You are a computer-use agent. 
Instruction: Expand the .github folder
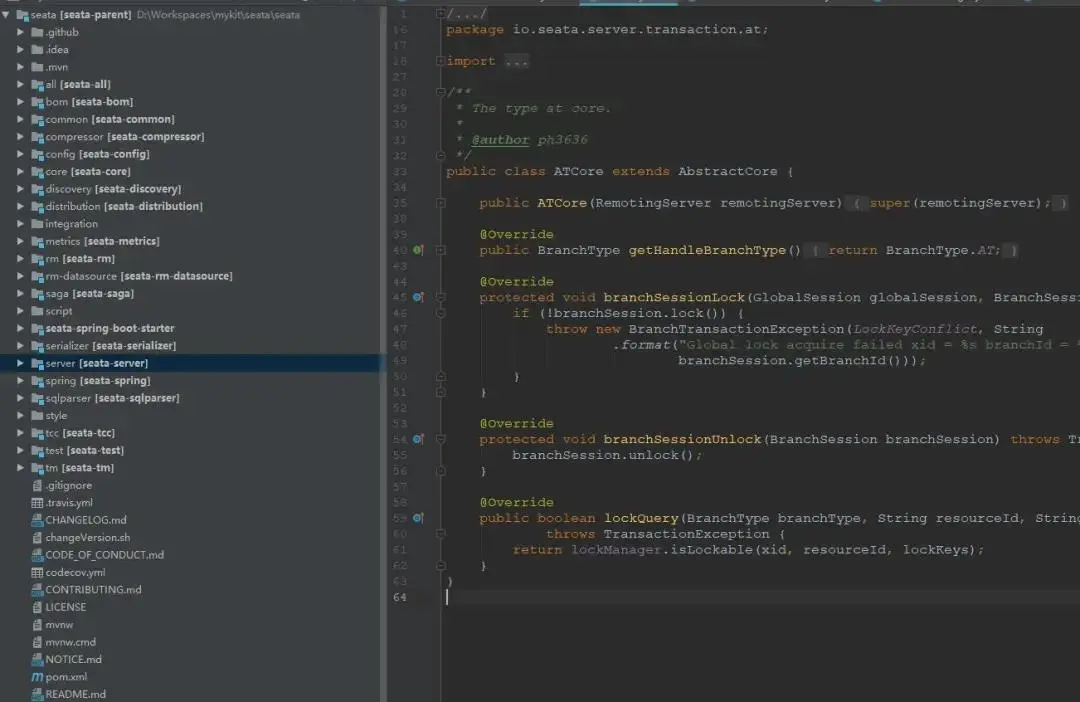(x=21, y=32)
